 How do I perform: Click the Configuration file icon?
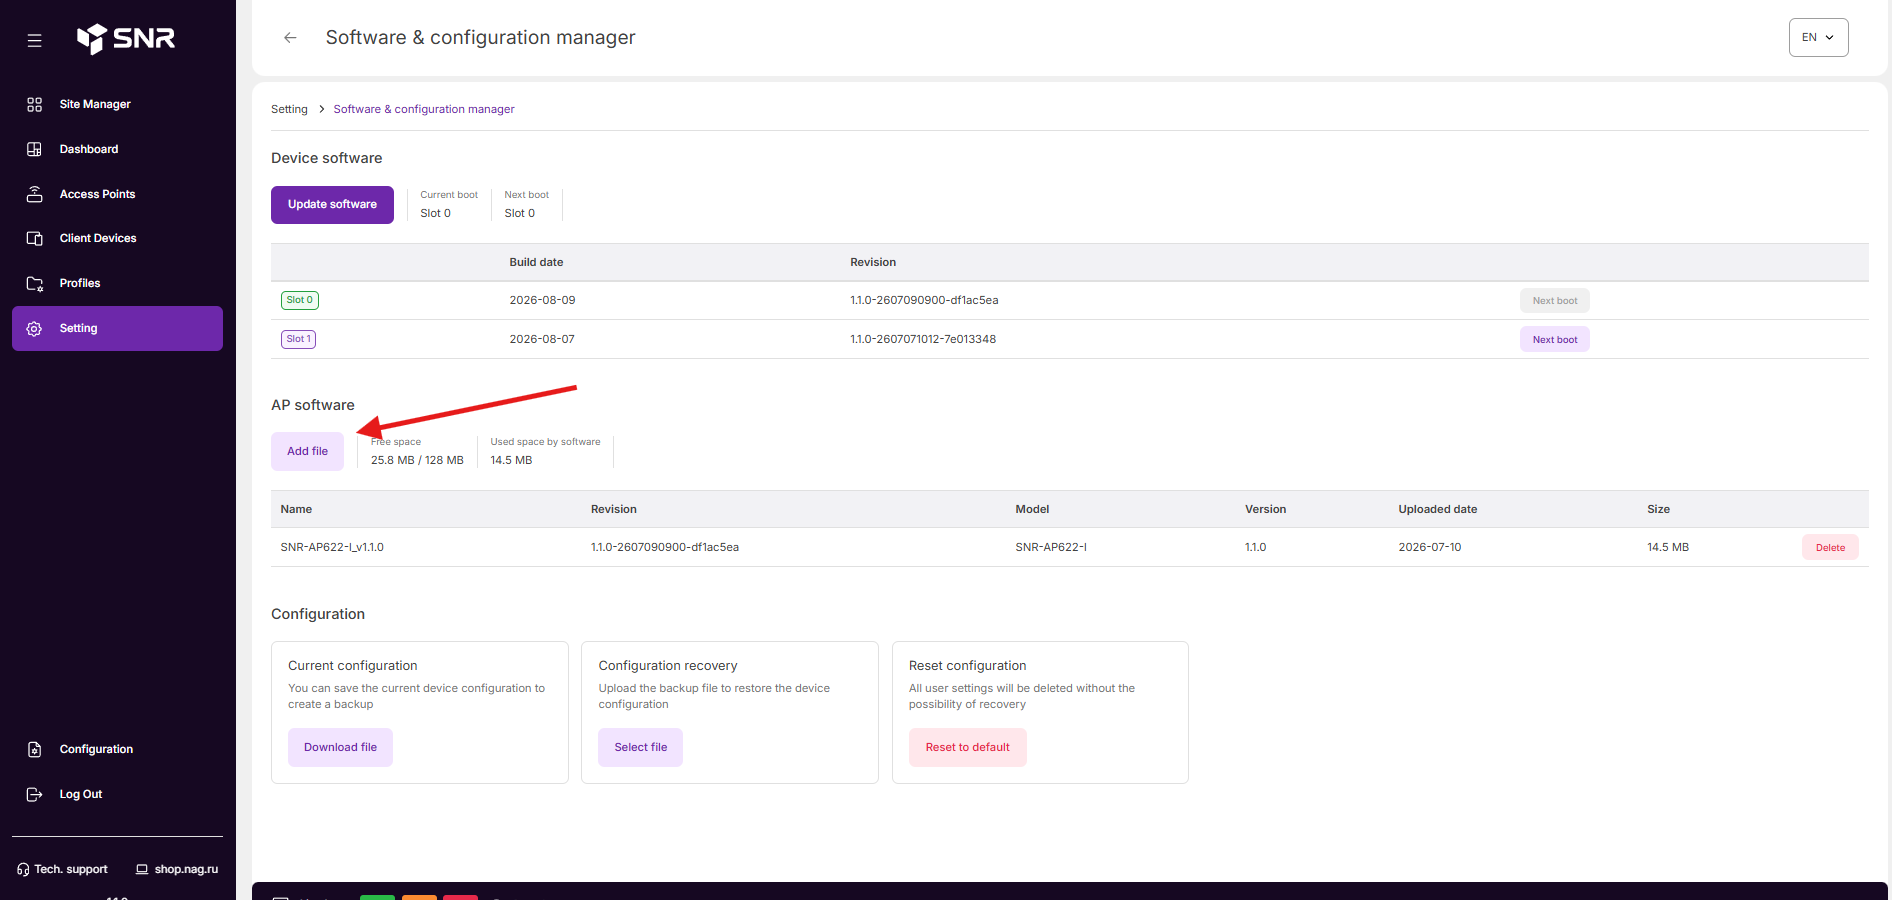pos(34,749)
